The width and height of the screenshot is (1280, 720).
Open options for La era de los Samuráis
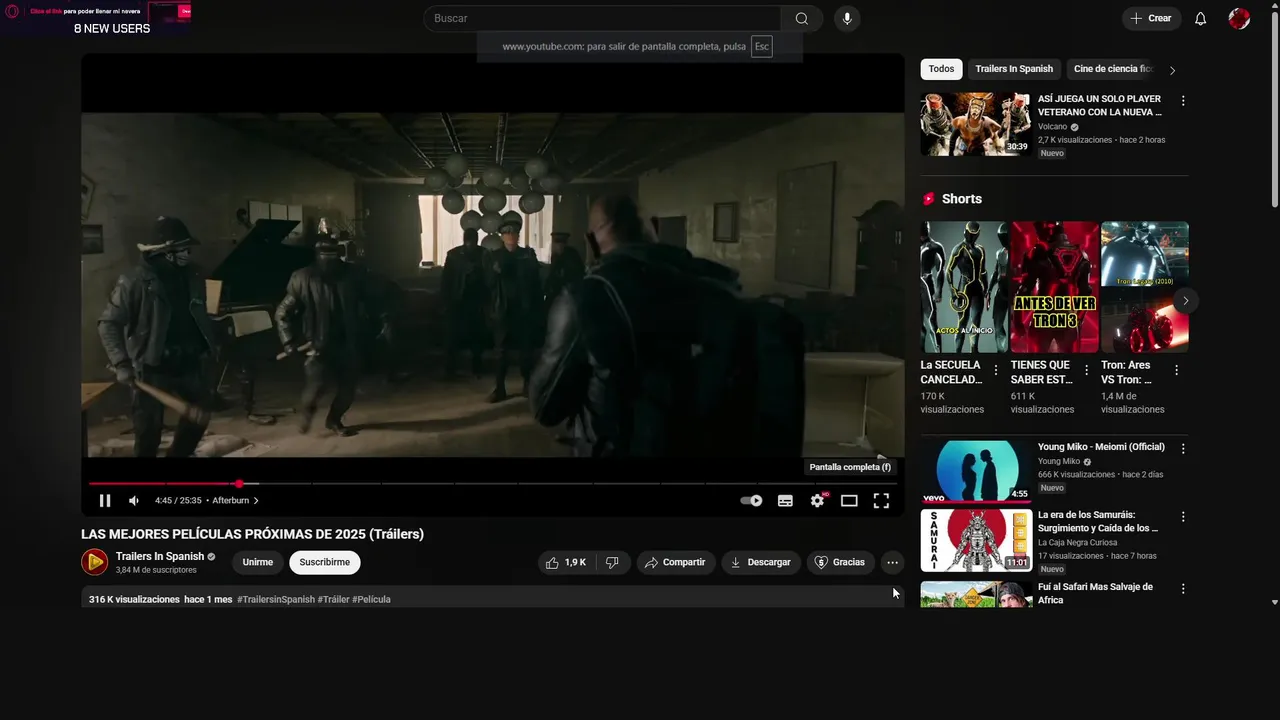(1183, 517)
